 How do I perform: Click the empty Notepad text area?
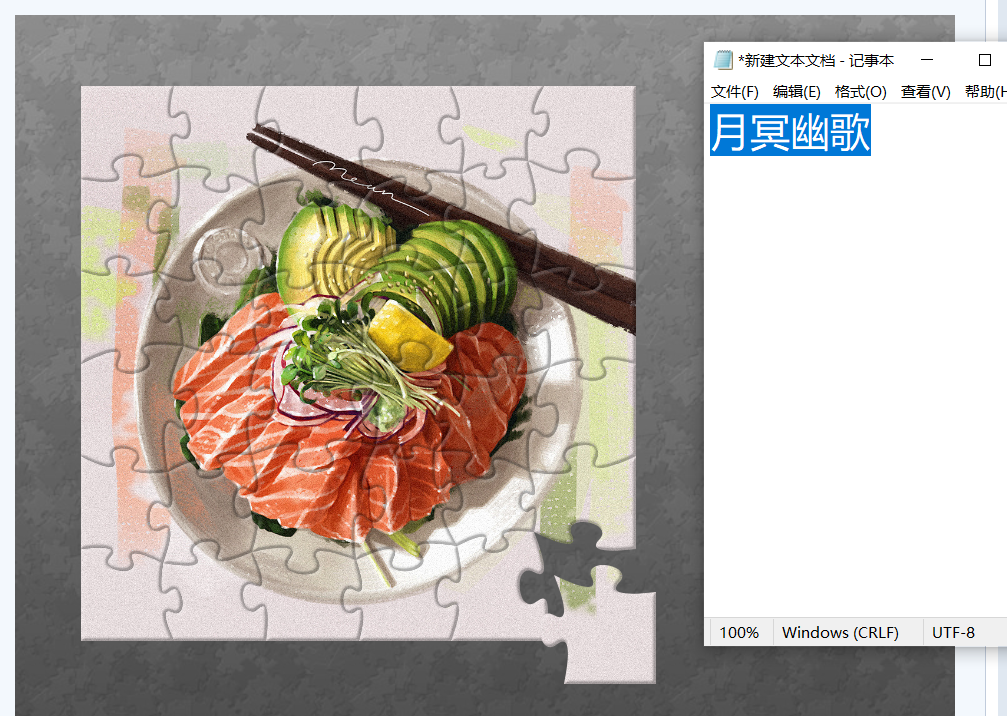point(855,385)
